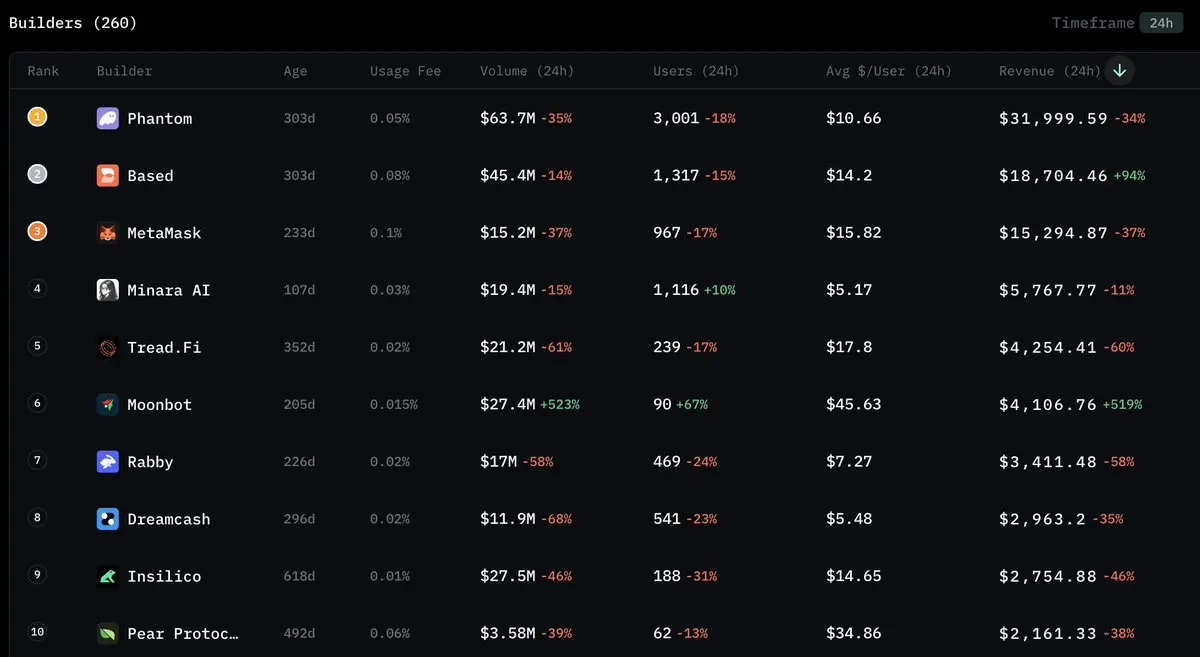Click the silver rank 2 medal badge
The image size is (1200, 657).
(x=37, y=174)
